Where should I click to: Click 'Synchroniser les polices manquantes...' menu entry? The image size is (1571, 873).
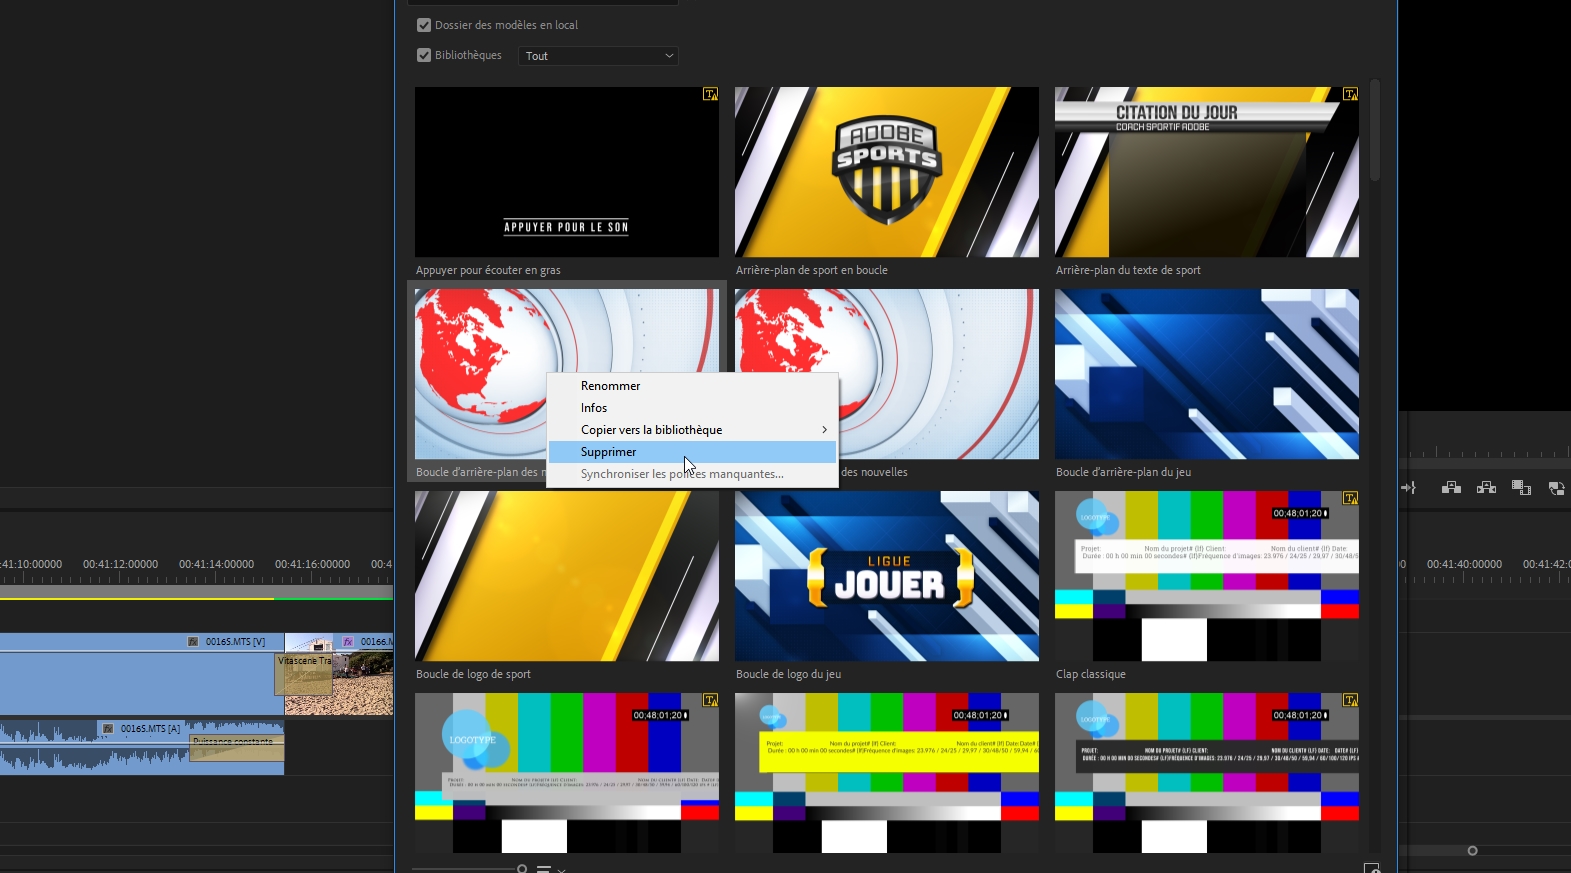692,474
